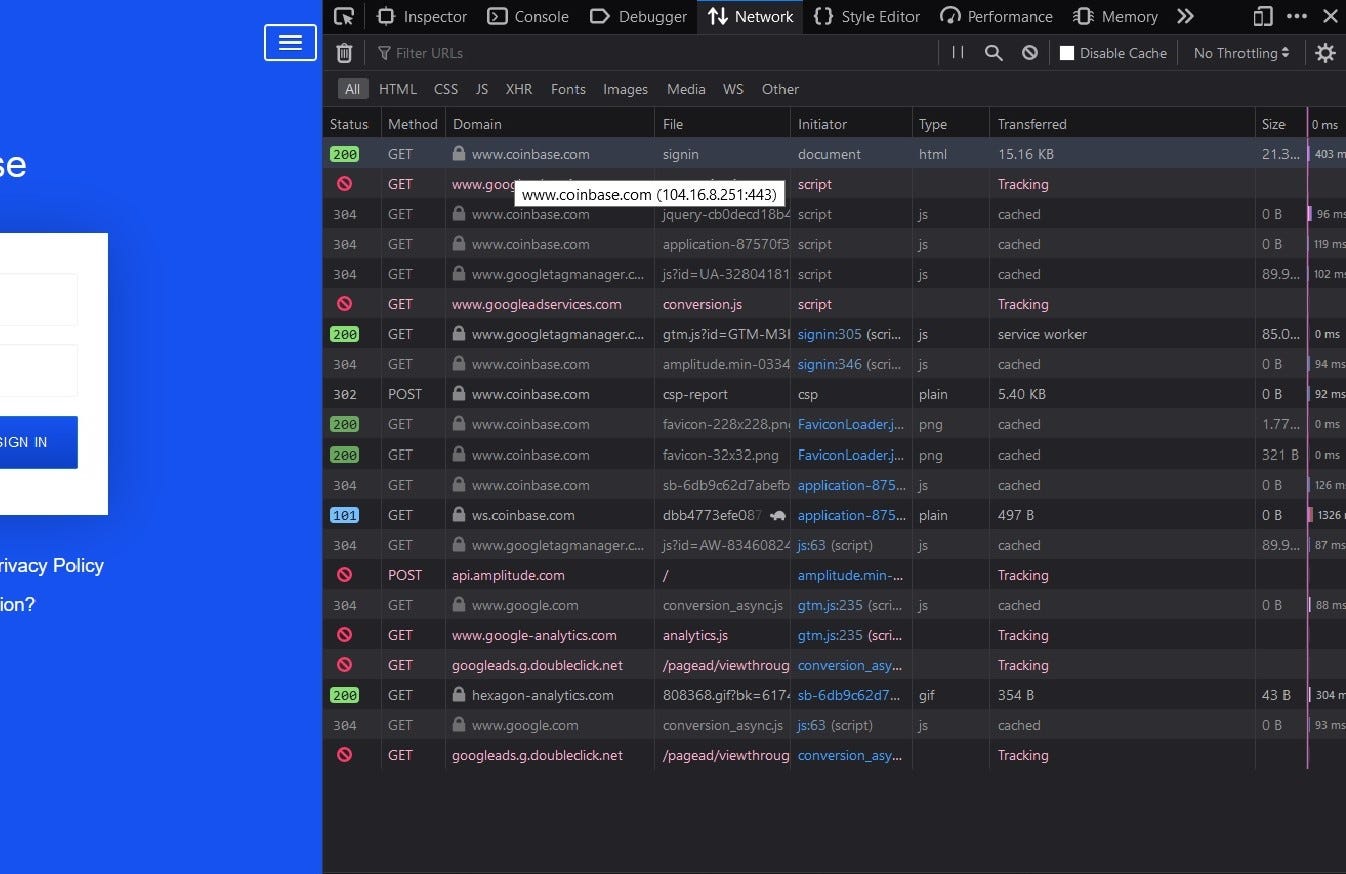Screen dimensions: 1346x874
Task: Open sb-6db9c62d7 initiator link
Action: click(x=851, y=695)
